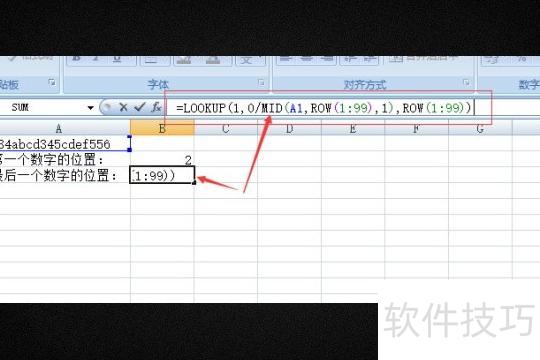Open the 对齐方式 group dialog launcher
540x360 pixels.
[466, 82]
